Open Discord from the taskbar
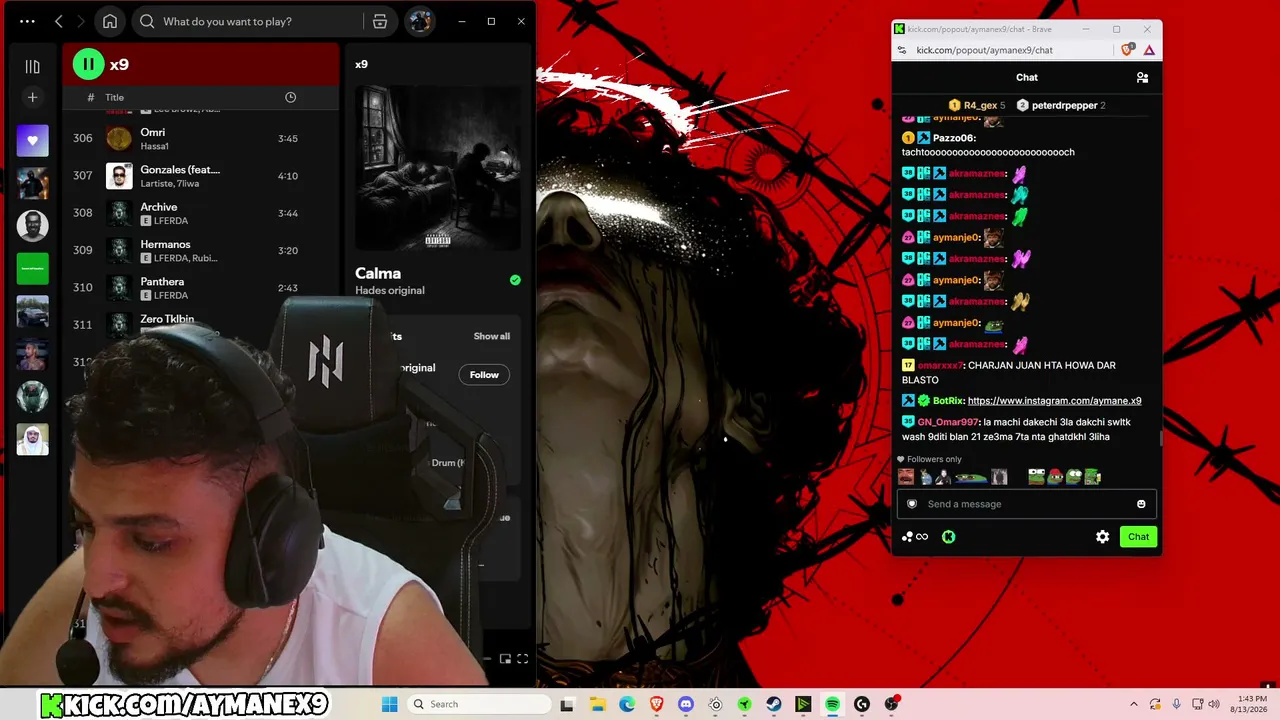Image resolution: width=1280 pixels, height=720 pixels. coord(686,704)
